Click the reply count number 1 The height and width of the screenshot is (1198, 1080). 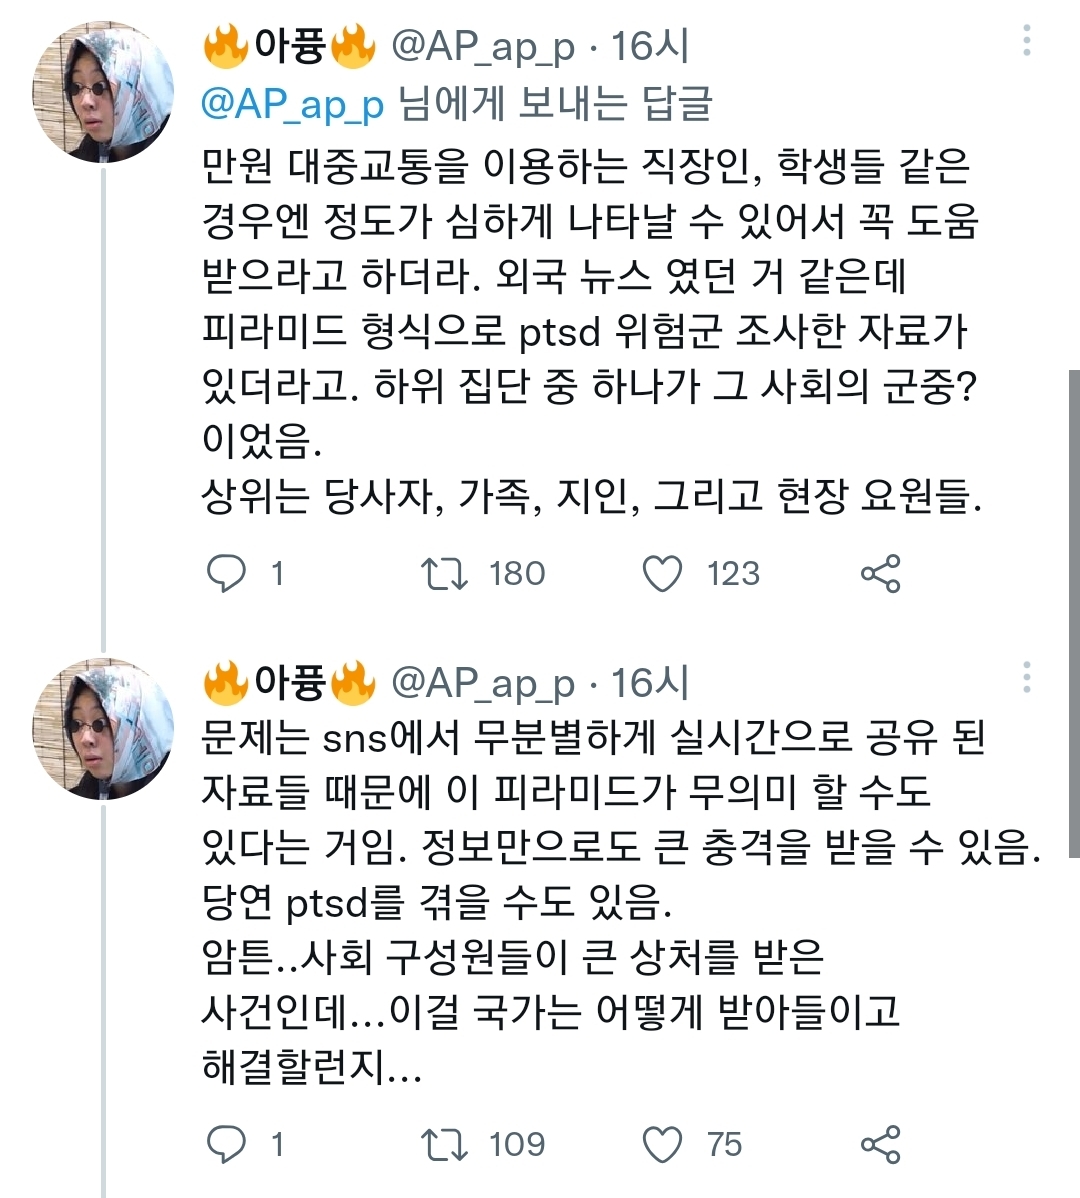coord(276,573)
